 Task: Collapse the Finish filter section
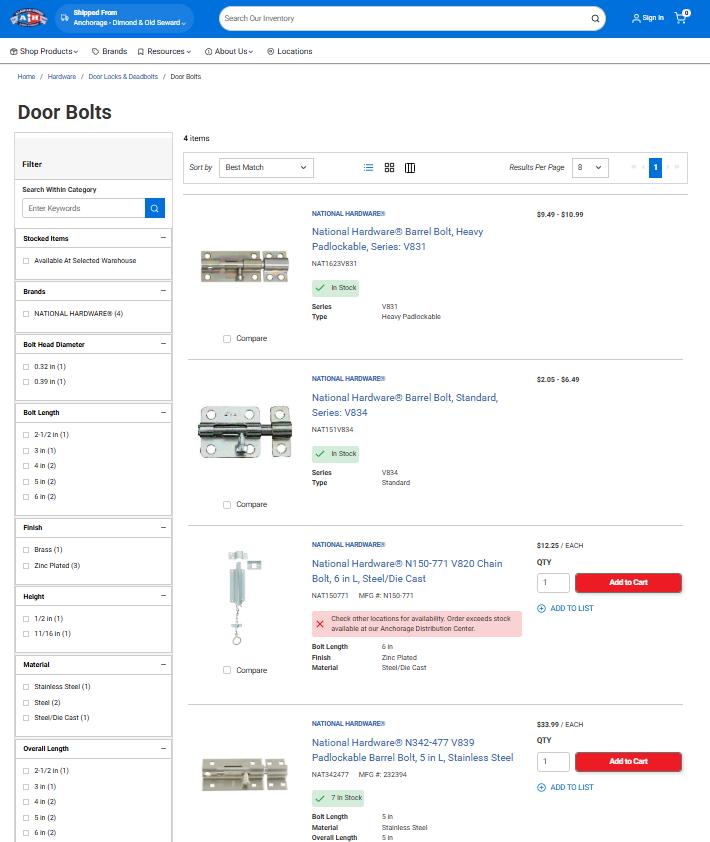click(163, 527)
